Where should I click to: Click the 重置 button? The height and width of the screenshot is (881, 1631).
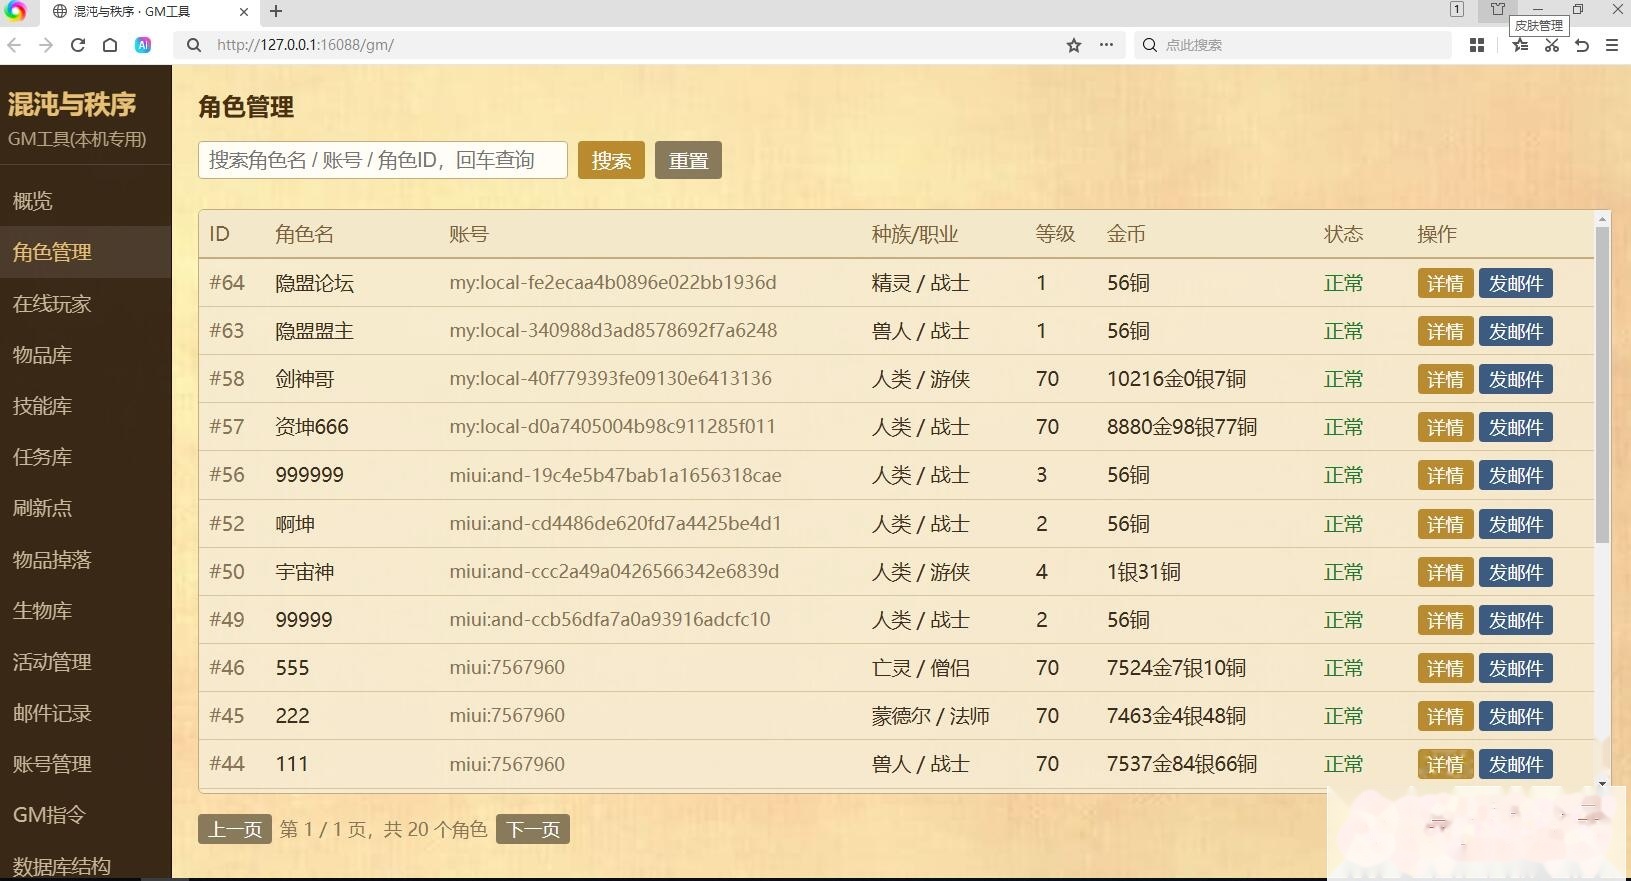(x=688, y=160)
